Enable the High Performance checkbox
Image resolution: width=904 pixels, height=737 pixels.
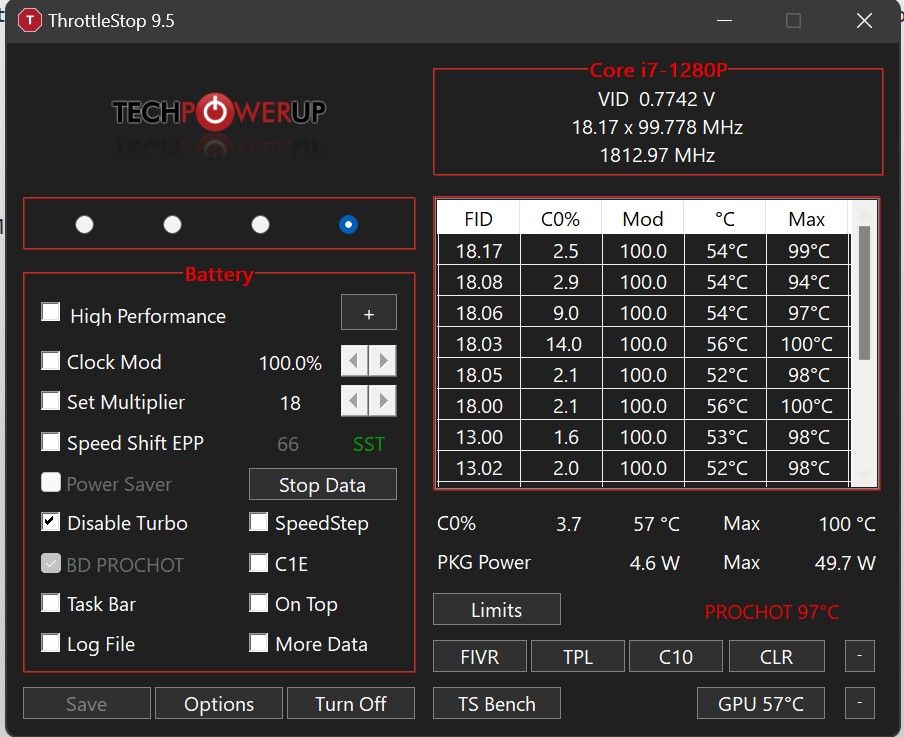(51, 312)
